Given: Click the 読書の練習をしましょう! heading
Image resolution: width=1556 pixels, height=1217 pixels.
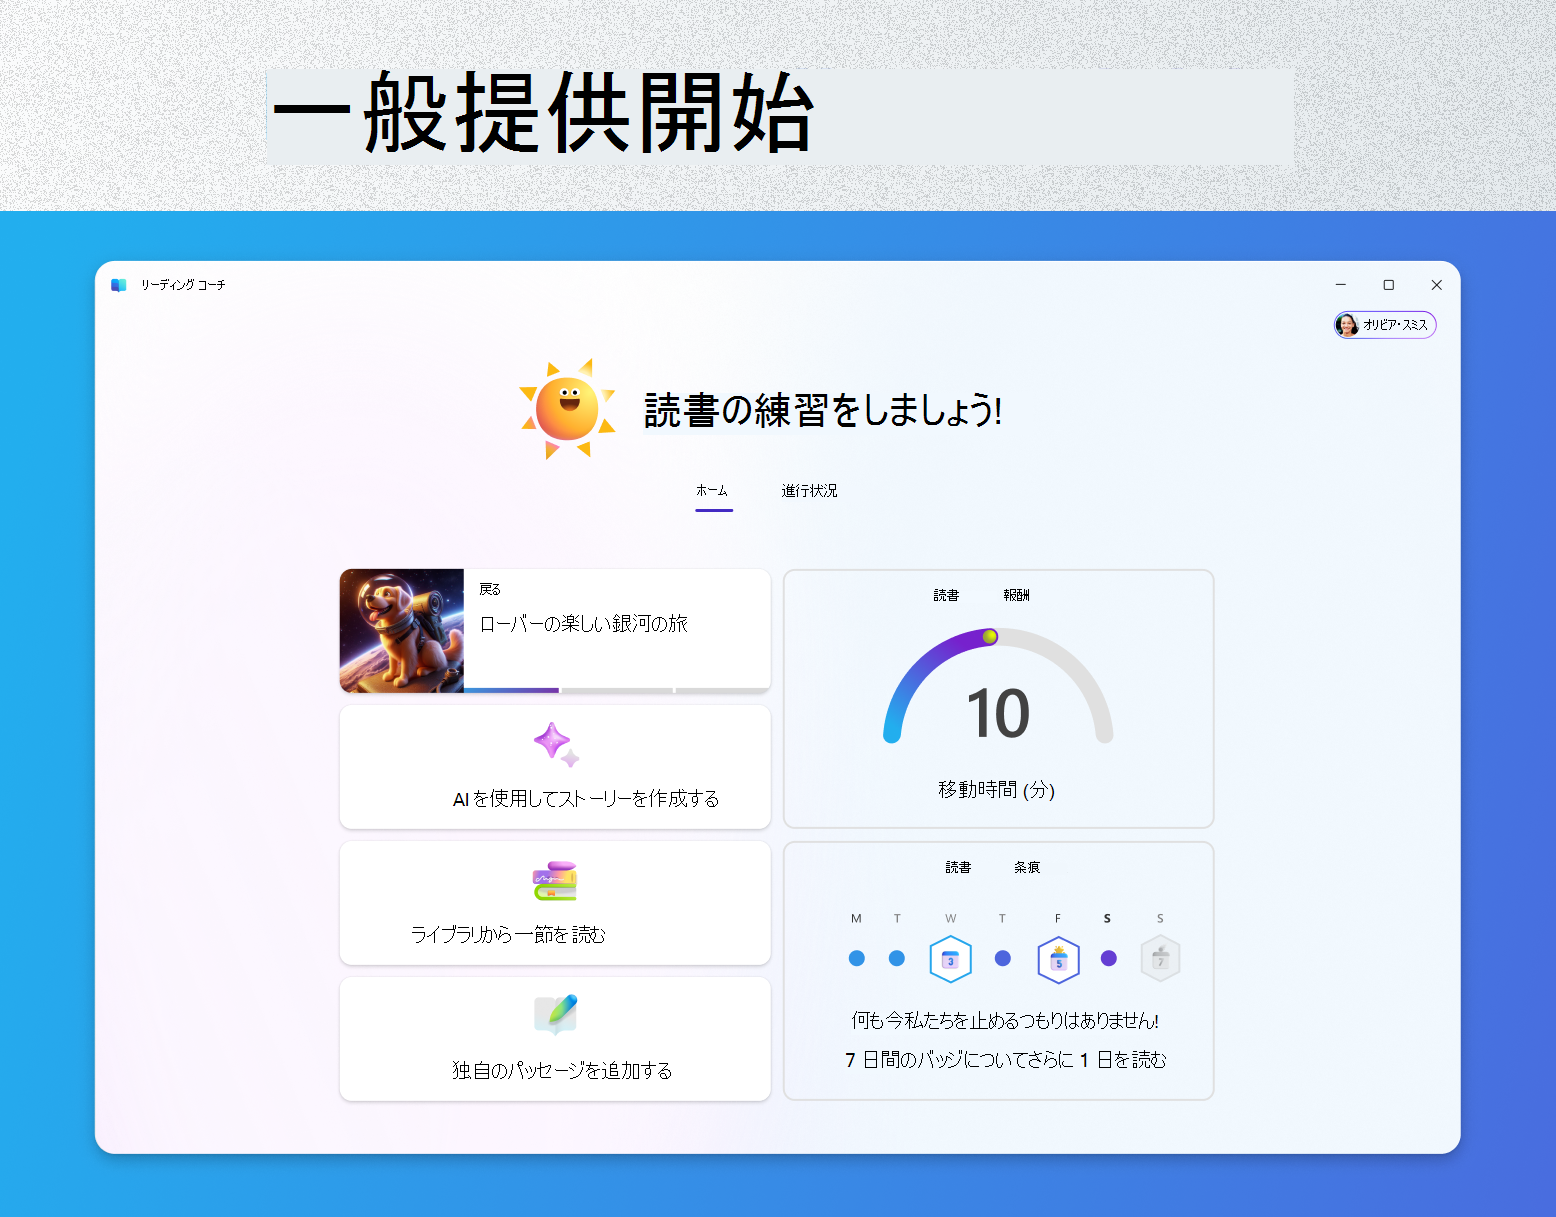Looking at the screenshot, I should (823, 411).
